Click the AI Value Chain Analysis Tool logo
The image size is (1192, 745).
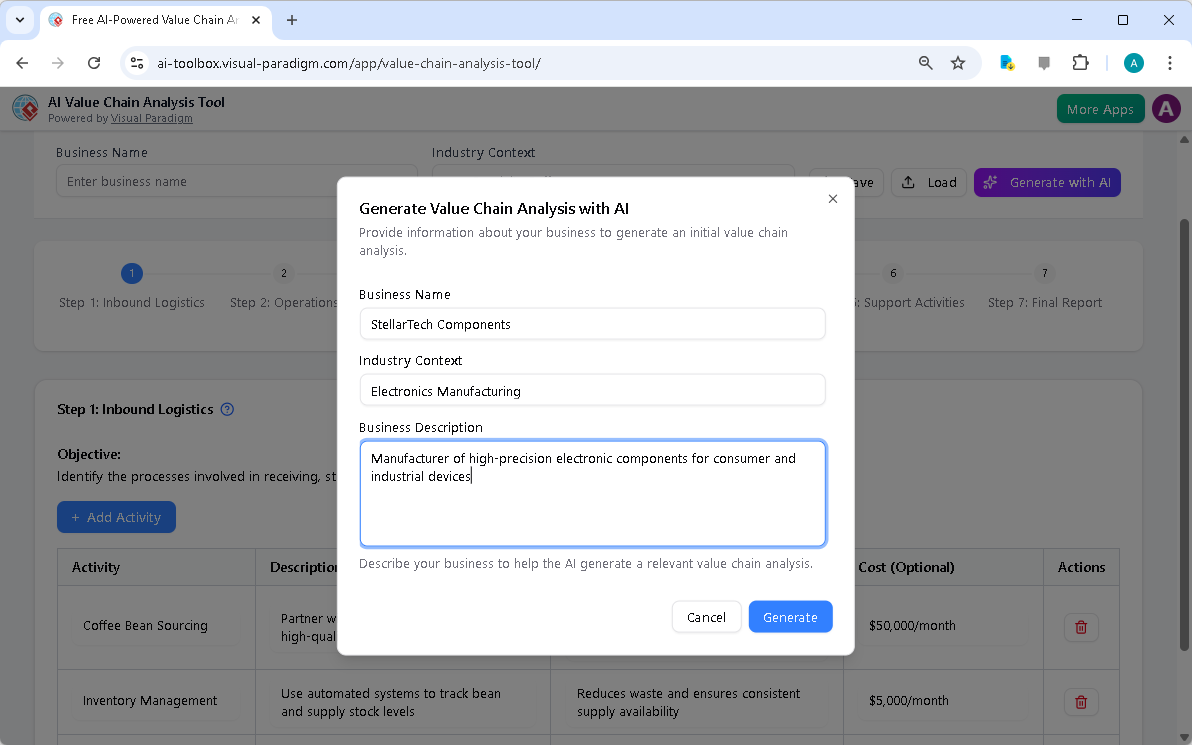coord(25,108)
